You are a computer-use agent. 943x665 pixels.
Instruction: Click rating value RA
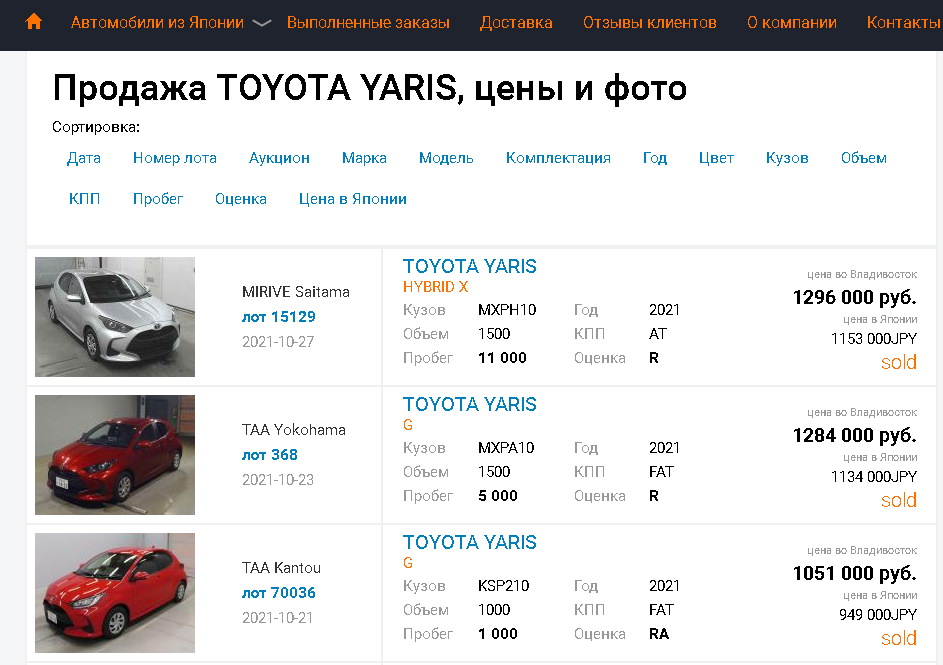(x=659, y=634)
